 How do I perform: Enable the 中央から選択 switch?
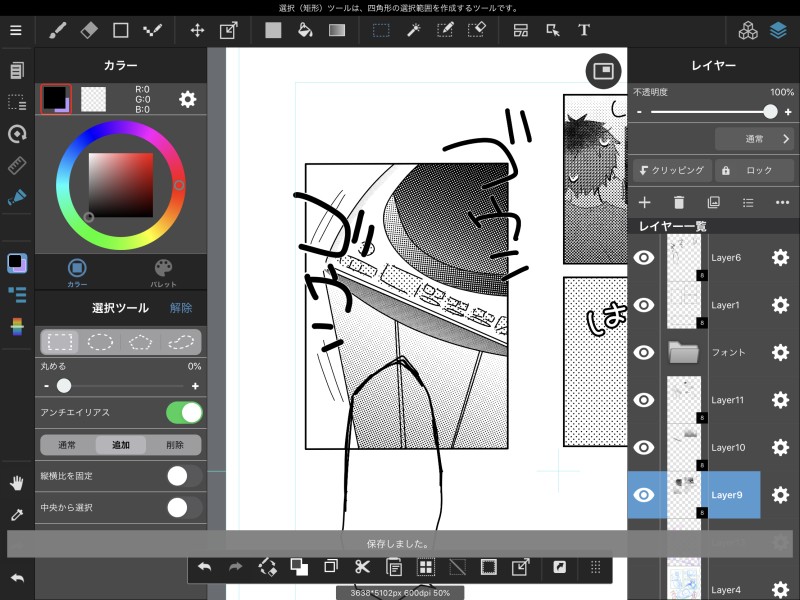(x=184, y=508)
